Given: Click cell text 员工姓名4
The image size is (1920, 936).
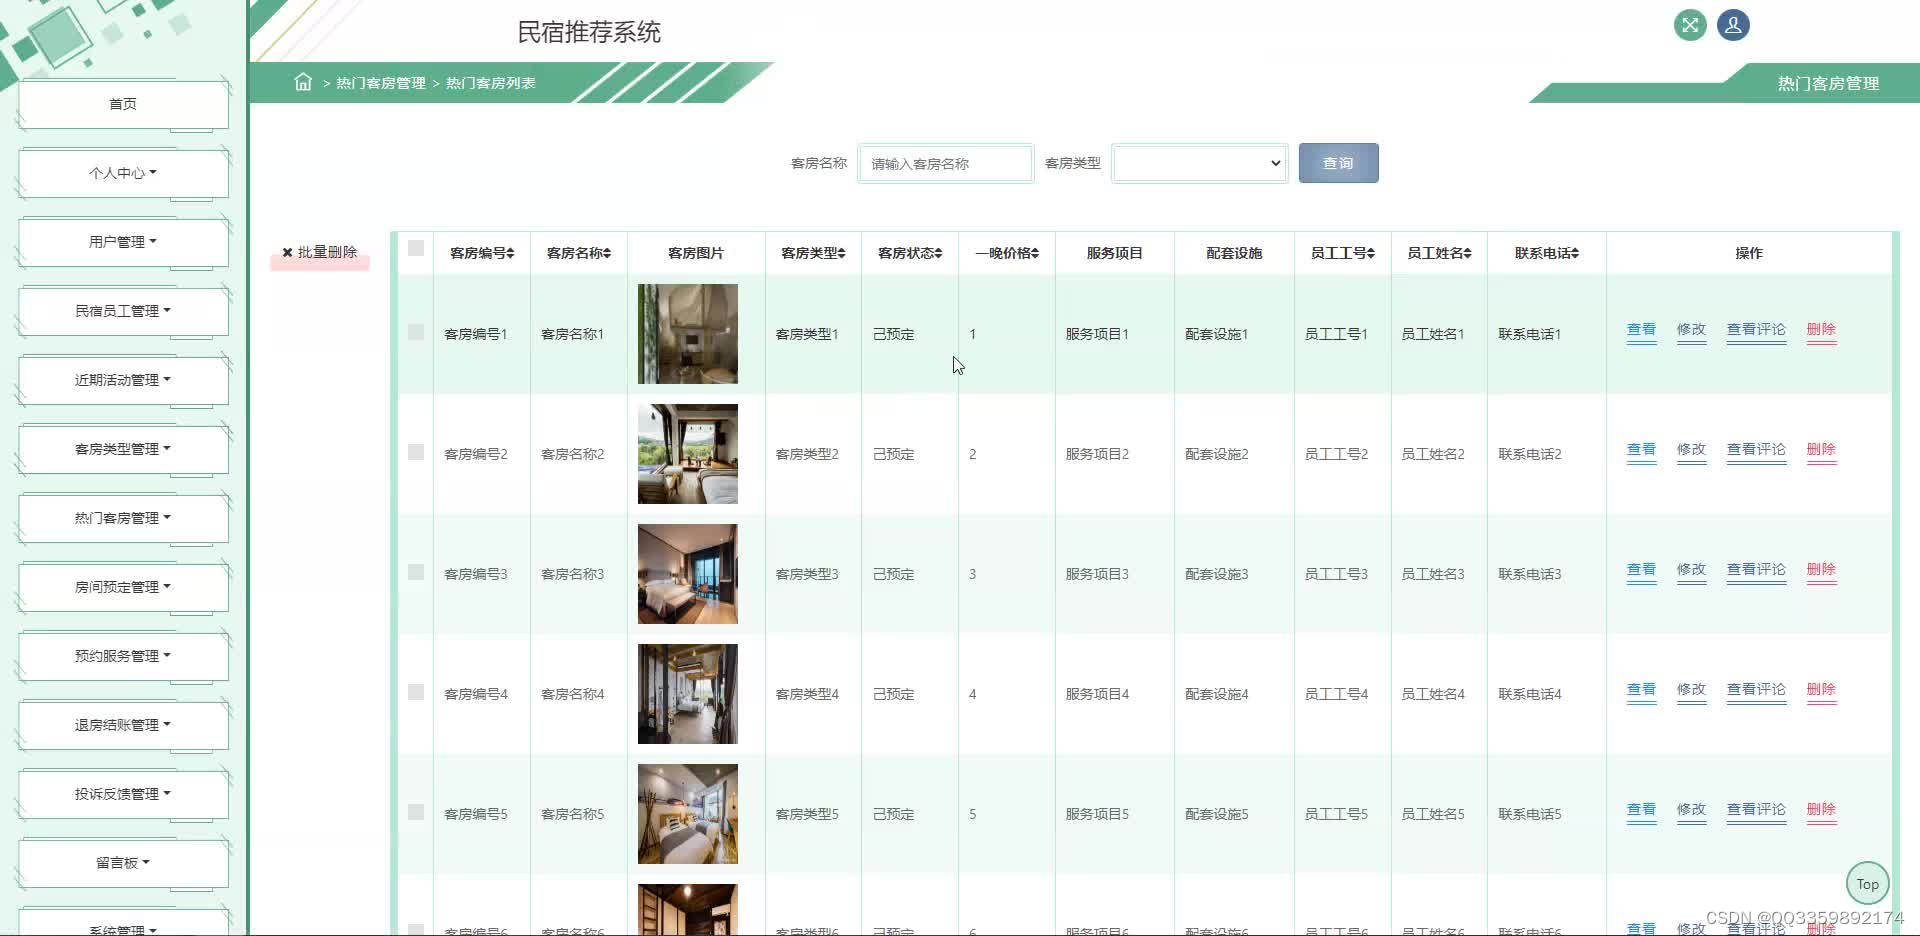Looking at the screenshot, I should [x=1433, y=694].
